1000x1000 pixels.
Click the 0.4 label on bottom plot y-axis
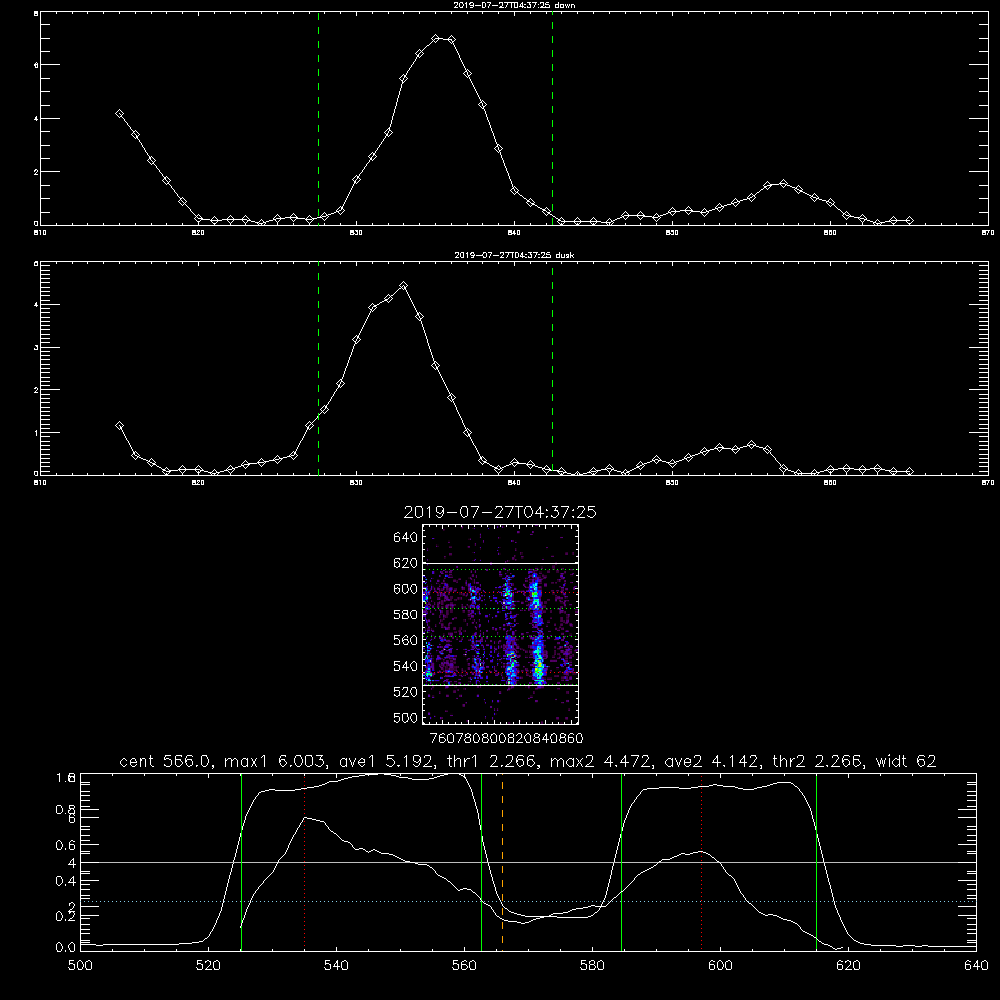[66, 881]
